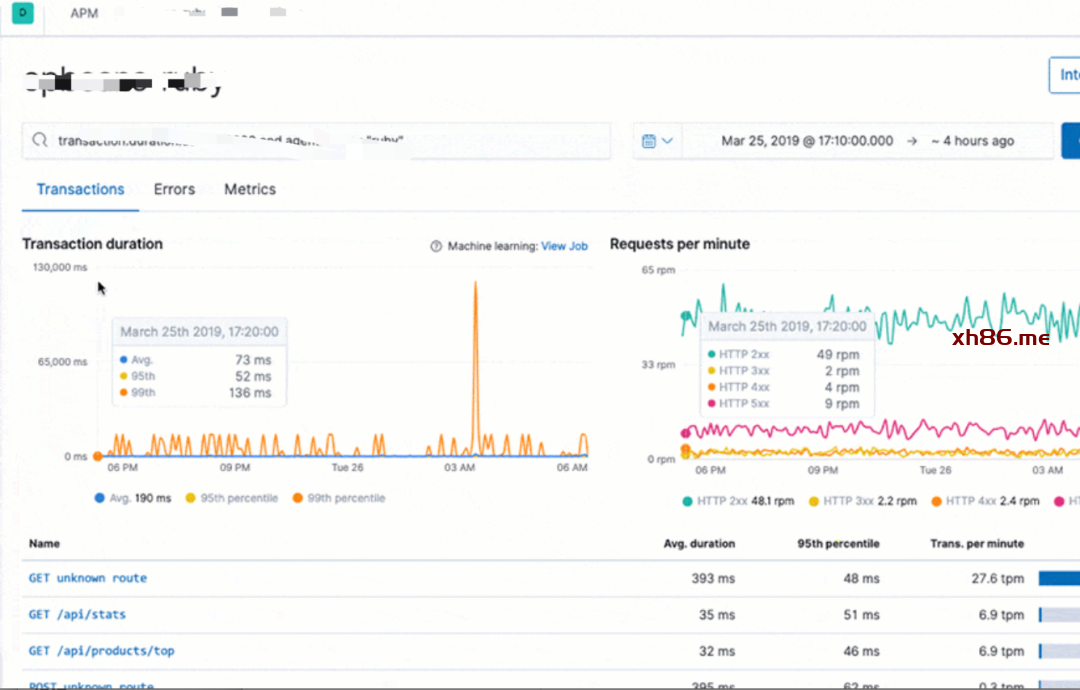Click the teal HTTP 2xx legend dot

click(687, 501)
